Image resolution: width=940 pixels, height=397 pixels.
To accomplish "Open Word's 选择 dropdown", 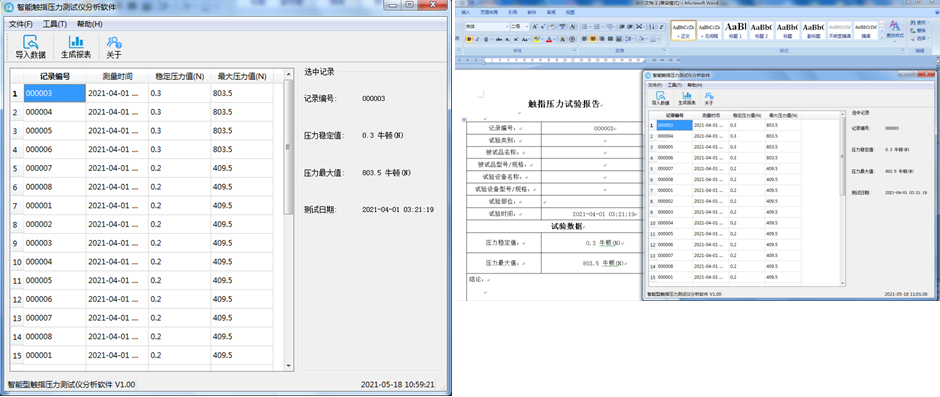I will [x=921, y=38].
